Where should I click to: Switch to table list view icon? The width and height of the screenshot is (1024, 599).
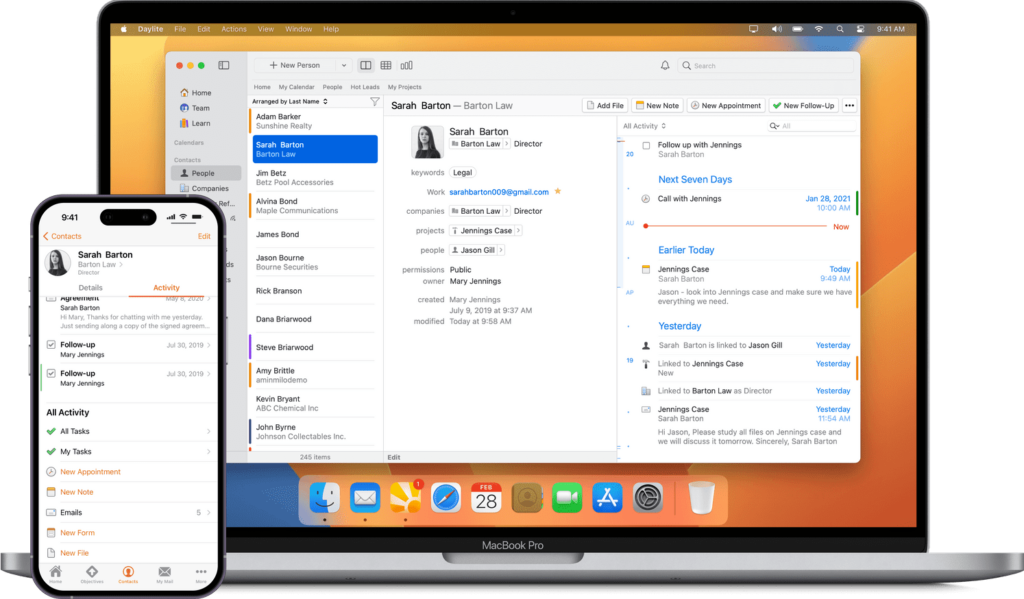click(x=386, y=65)
